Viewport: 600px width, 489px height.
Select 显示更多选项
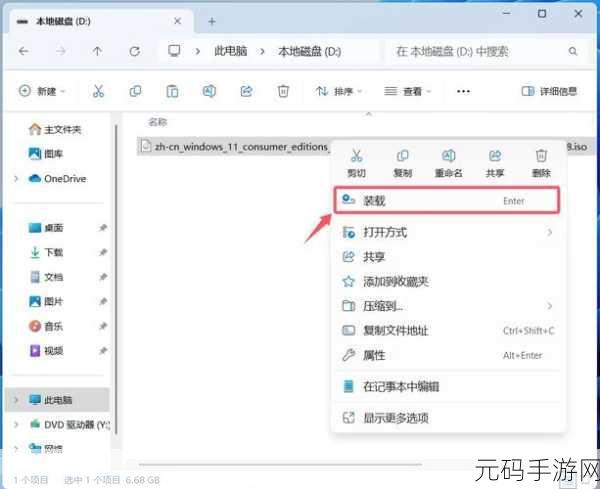(x=447, y=417)
